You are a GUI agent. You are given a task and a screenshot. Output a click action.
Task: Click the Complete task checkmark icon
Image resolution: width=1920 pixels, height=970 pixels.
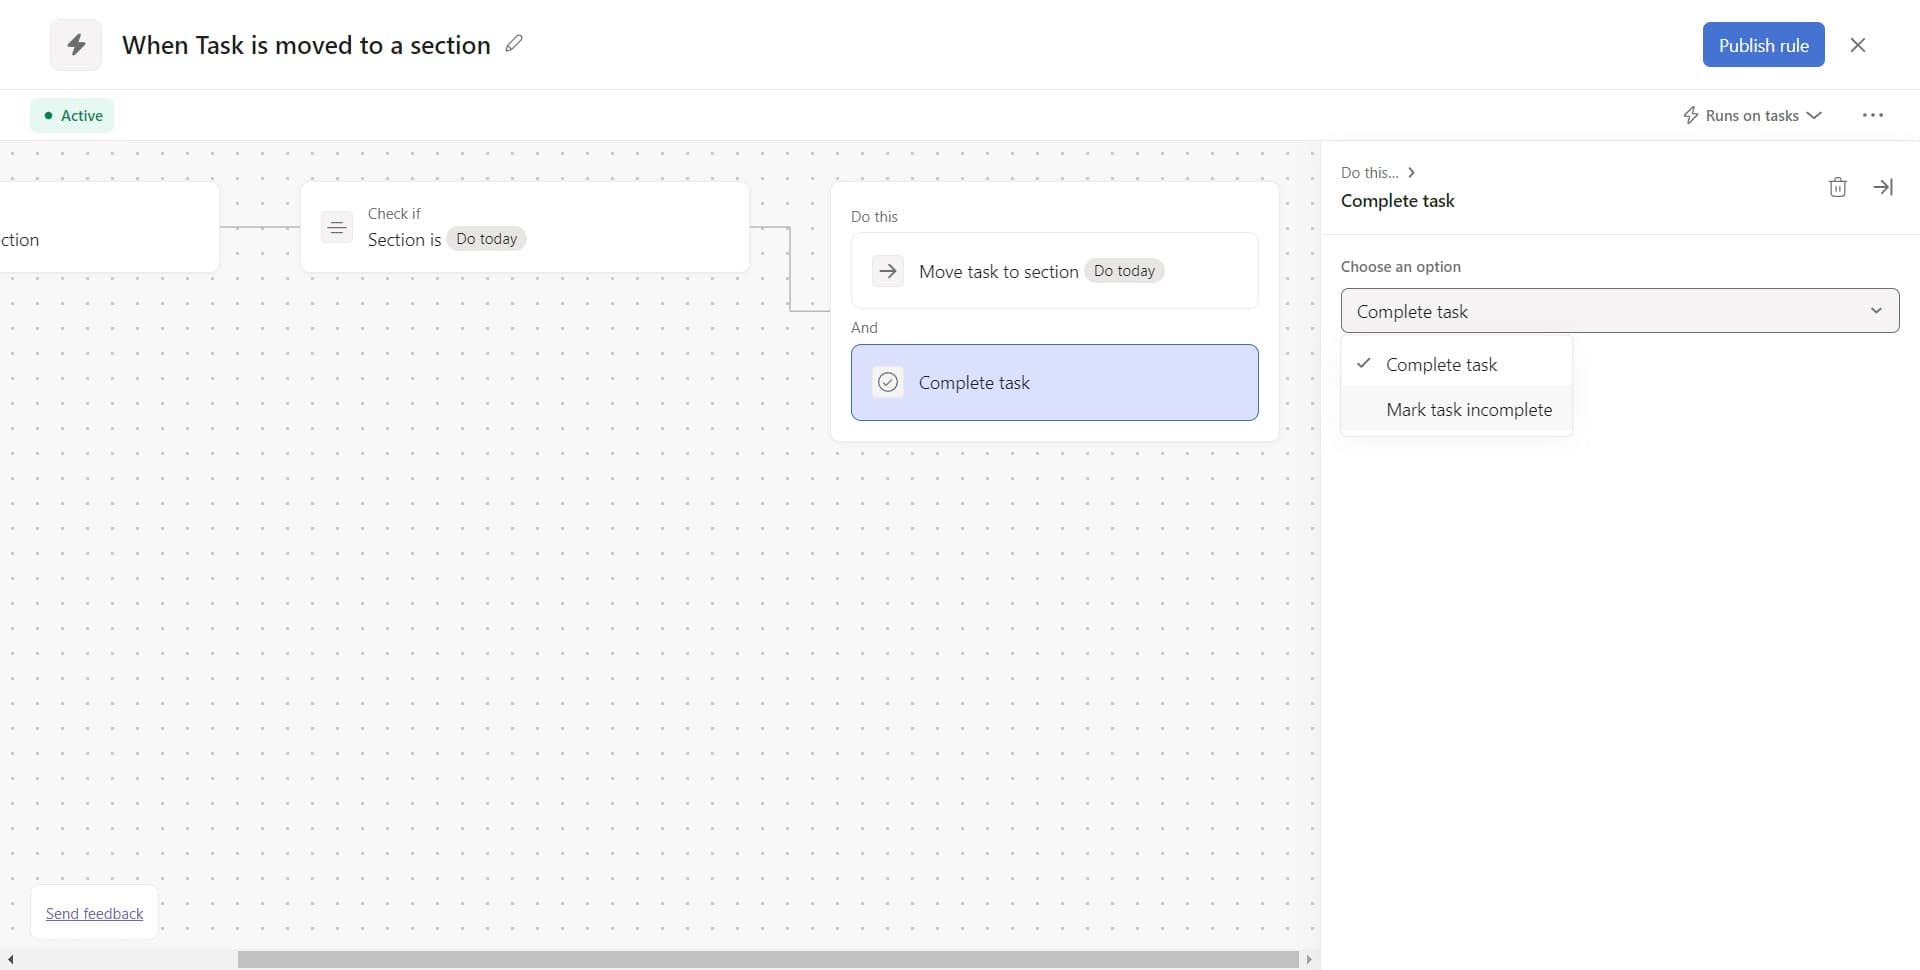pyautogui.click(x=887, y=382)
